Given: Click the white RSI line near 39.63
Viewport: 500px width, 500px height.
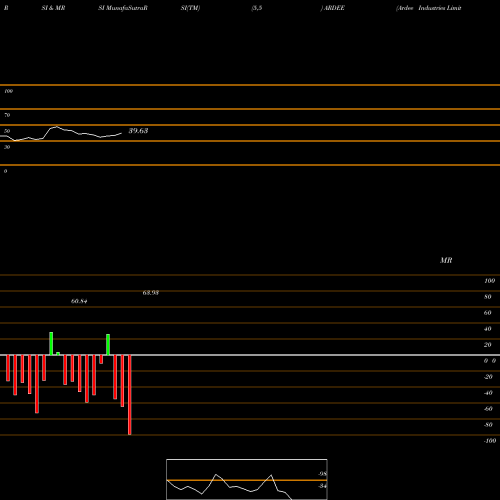Looking at the screenshot, I should tap(61, 134).
